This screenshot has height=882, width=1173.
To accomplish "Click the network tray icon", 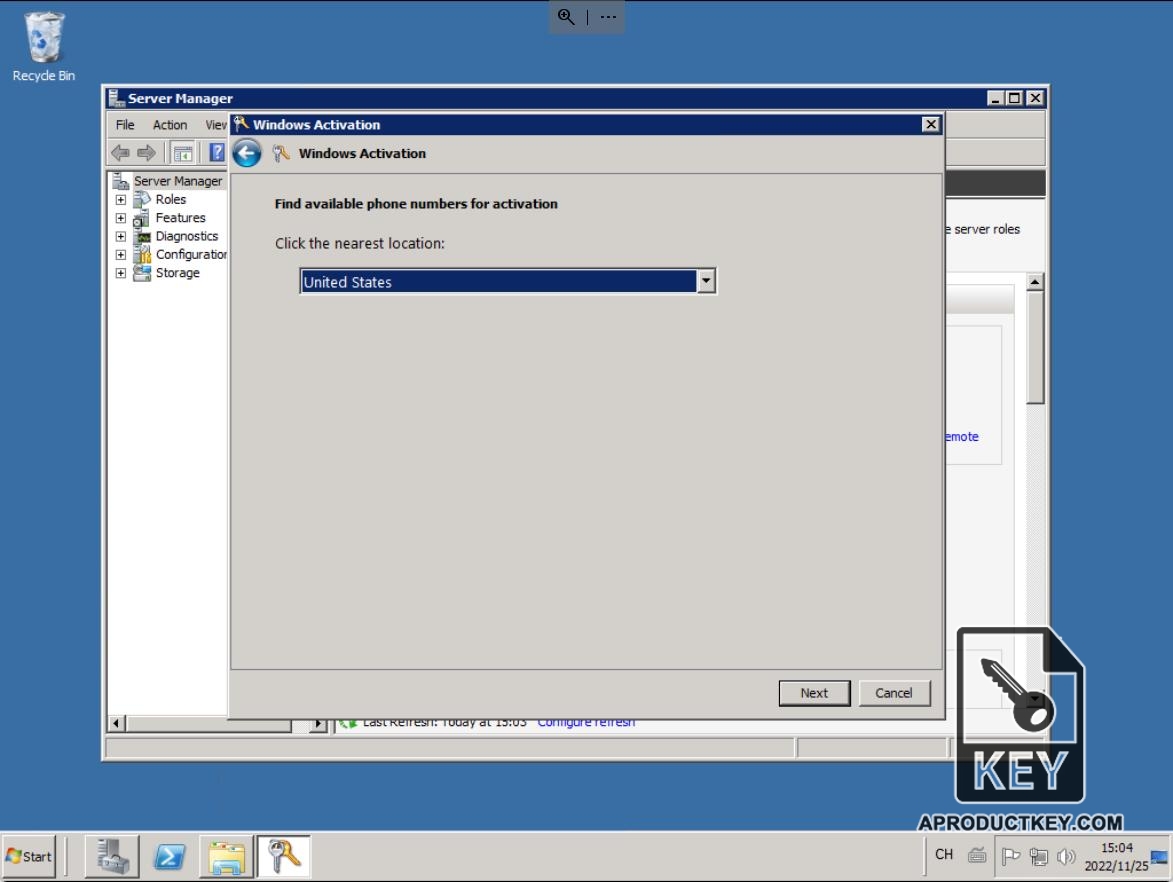I will point(1038,857).
